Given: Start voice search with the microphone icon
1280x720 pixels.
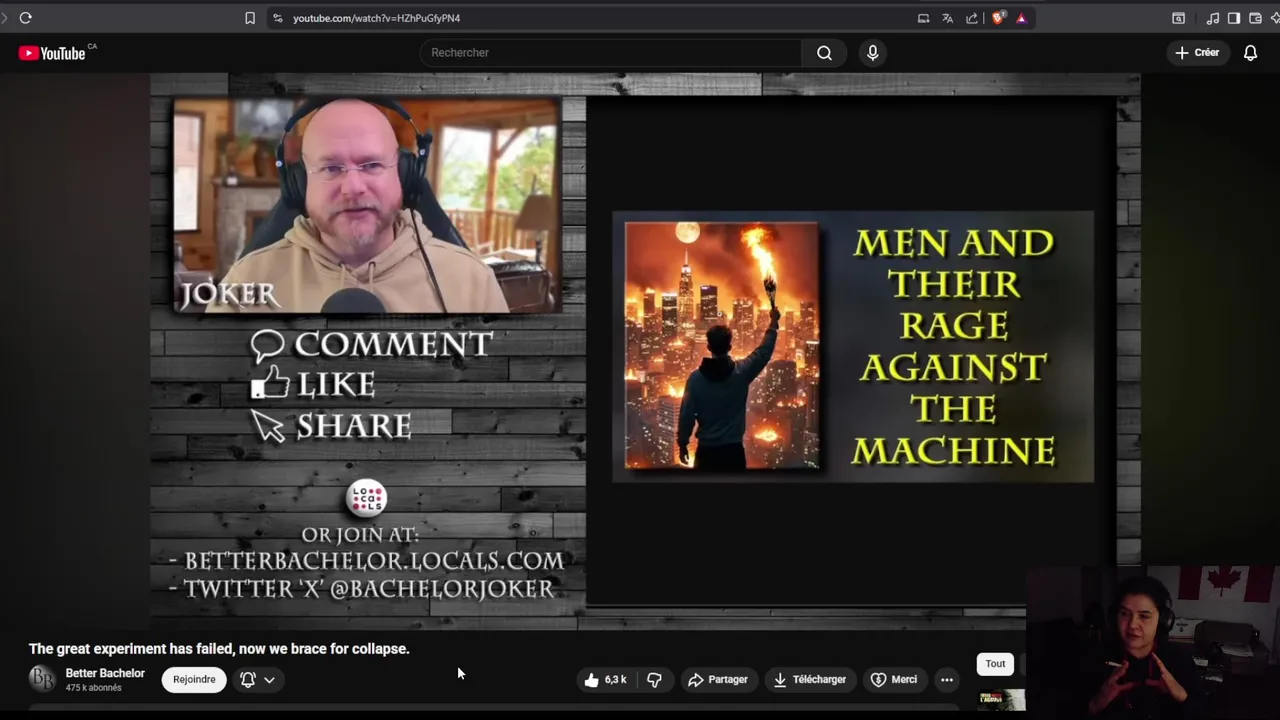Looking at the screenshot, I should pos(873,53).
